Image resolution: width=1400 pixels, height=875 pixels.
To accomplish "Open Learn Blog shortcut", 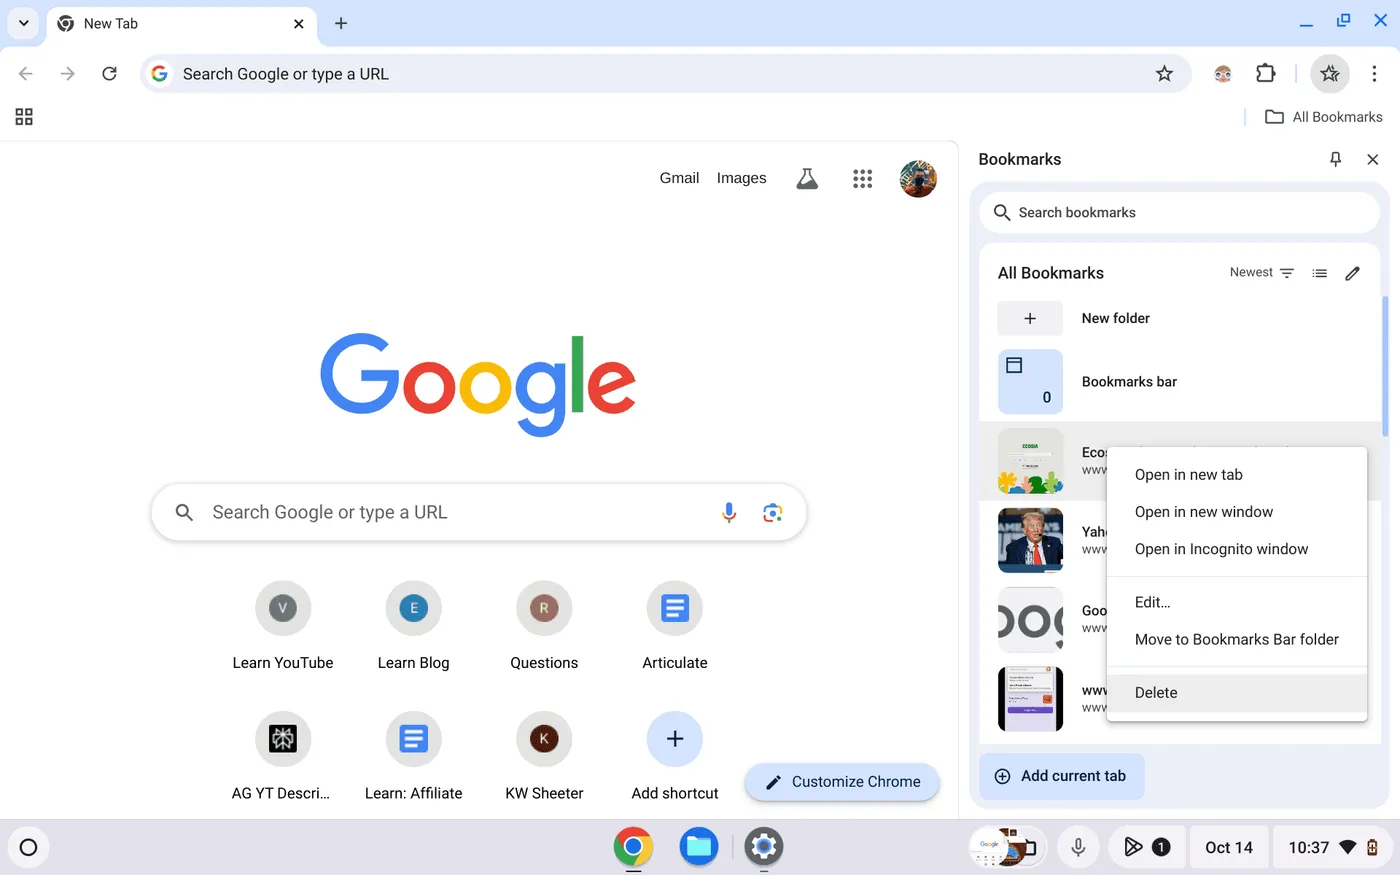I will pyautogui.click(x=413, y=626).
